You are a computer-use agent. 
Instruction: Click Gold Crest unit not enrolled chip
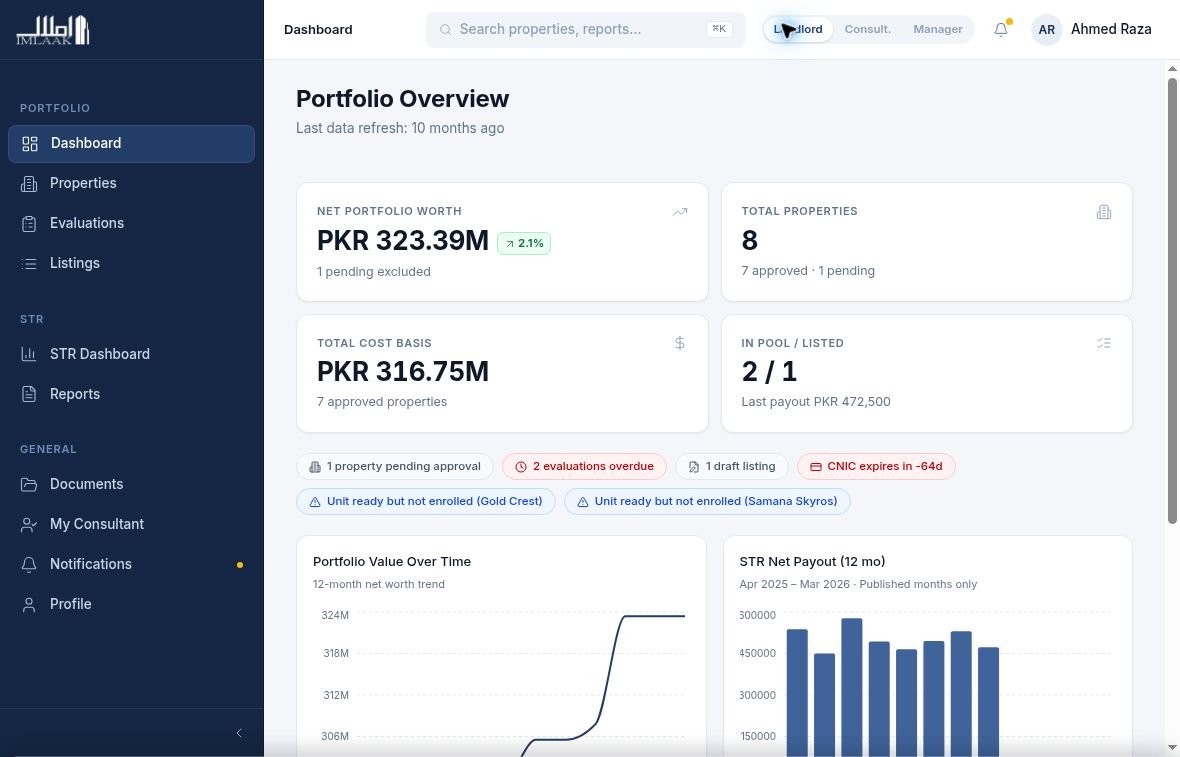click(x=426, y=502)
